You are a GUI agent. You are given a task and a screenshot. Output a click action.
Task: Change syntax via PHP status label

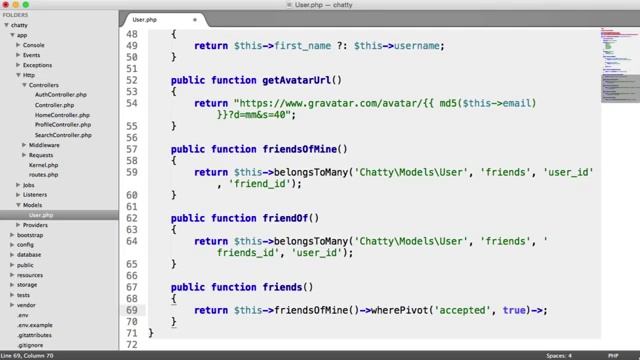point(613,356)
